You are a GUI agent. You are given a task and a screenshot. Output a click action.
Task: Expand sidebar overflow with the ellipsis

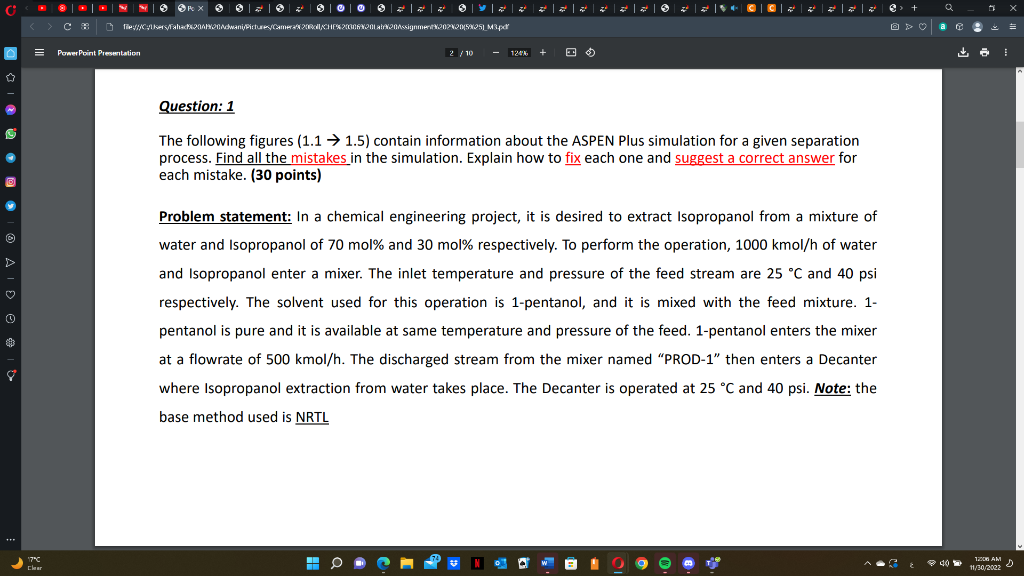click(9, 540)
